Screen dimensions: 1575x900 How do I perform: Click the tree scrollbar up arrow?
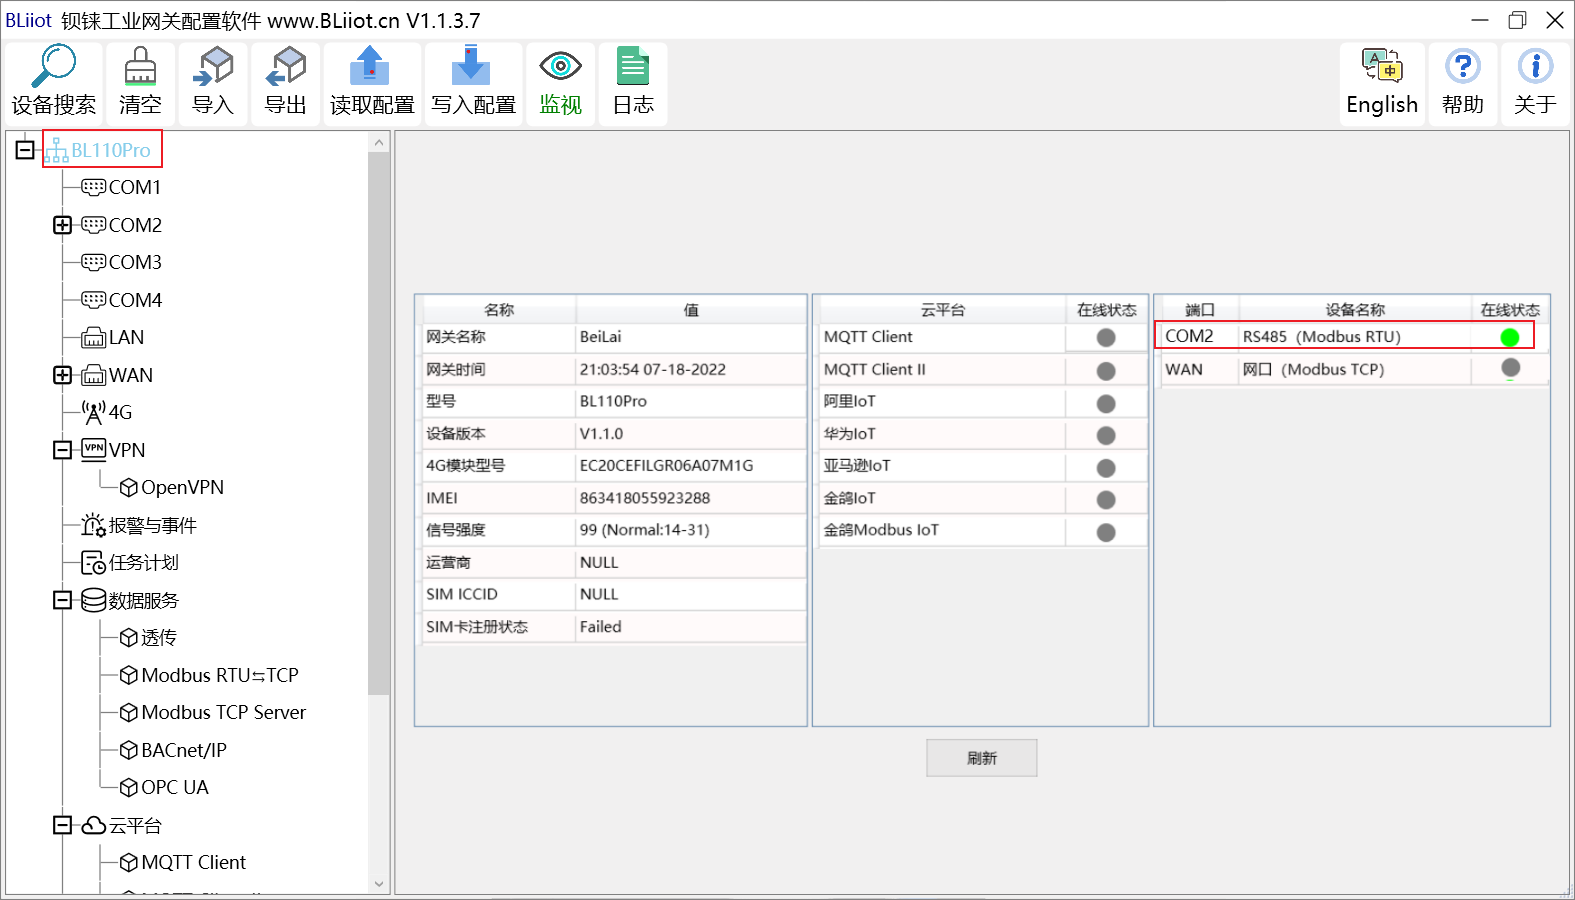378,143
